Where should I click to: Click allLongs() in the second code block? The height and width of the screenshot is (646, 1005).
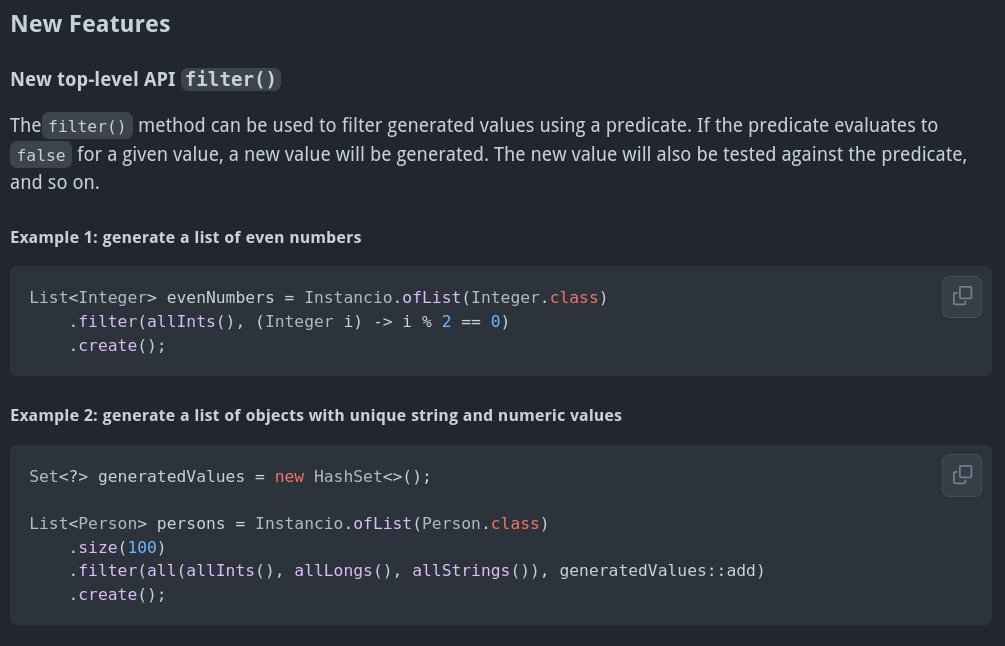[343, 570]
